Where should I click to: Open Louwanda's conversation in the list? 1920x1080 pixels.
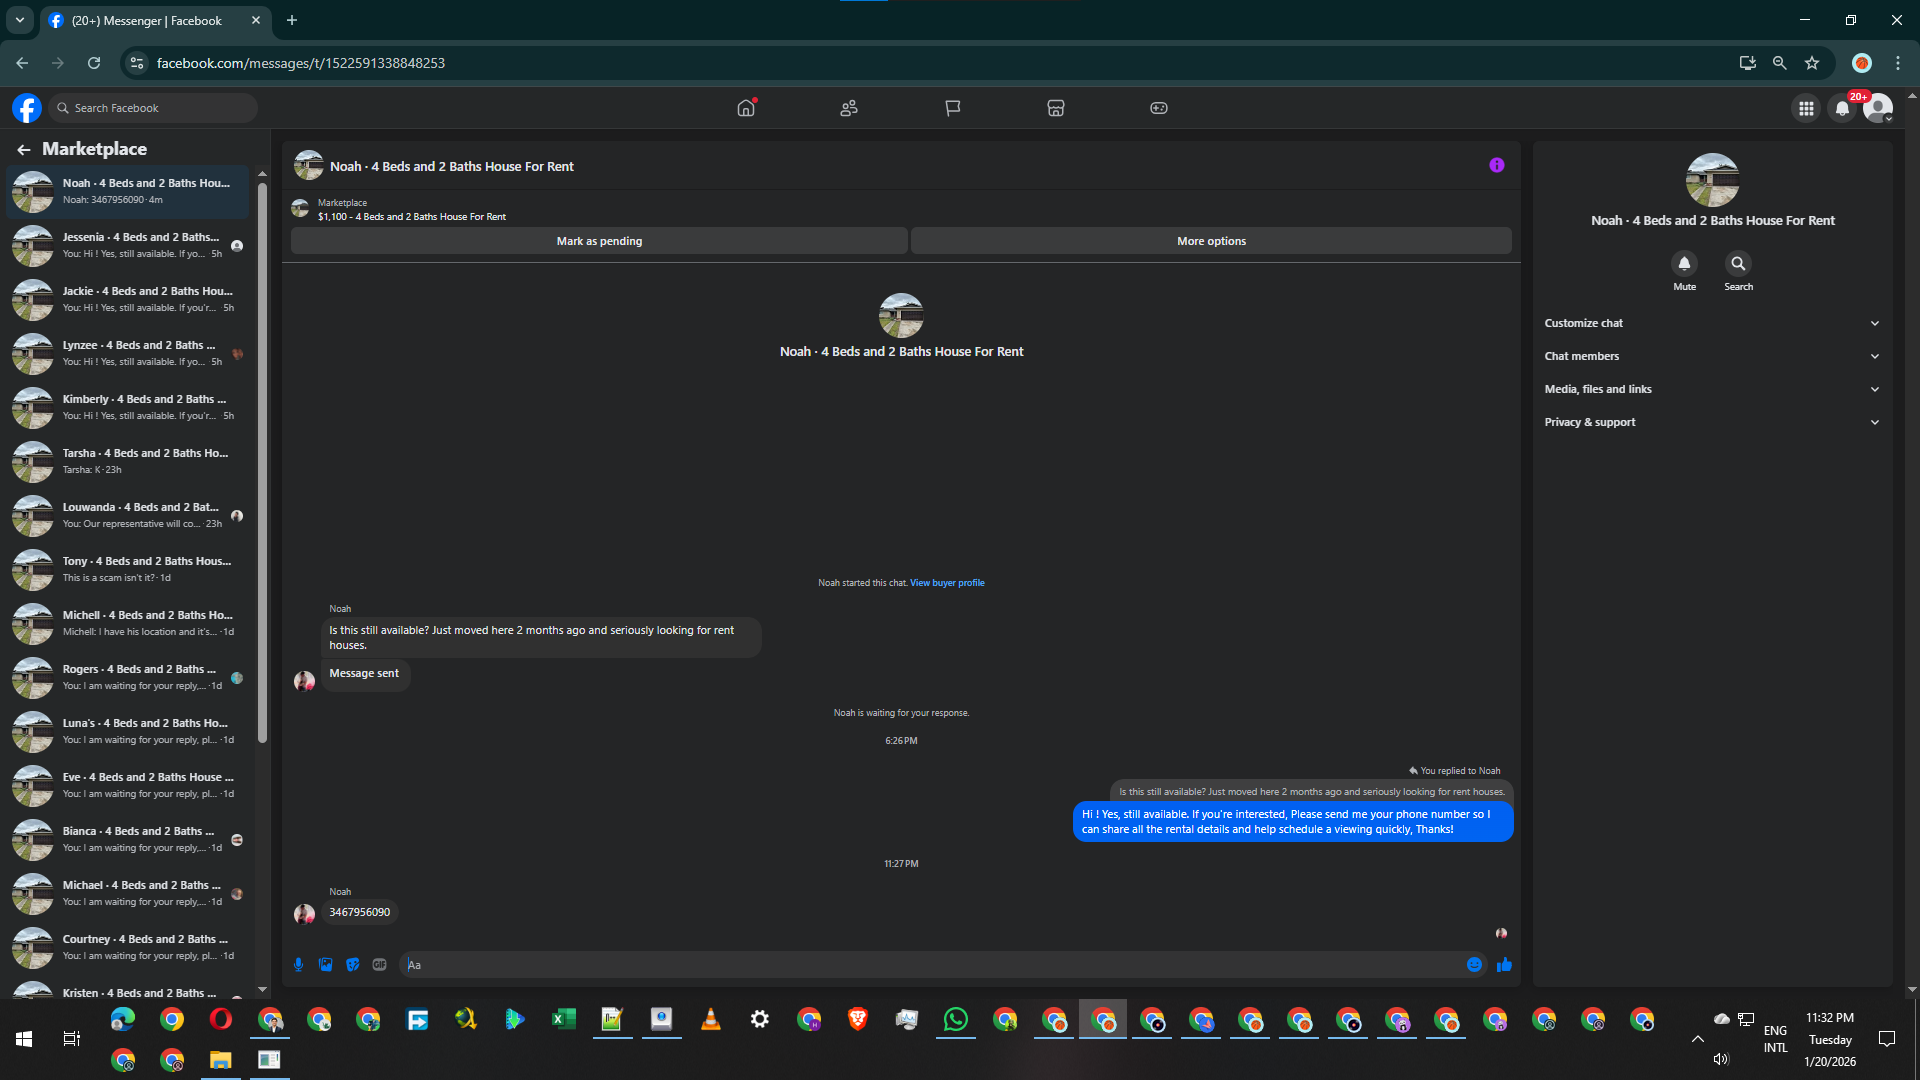point(128,516)
